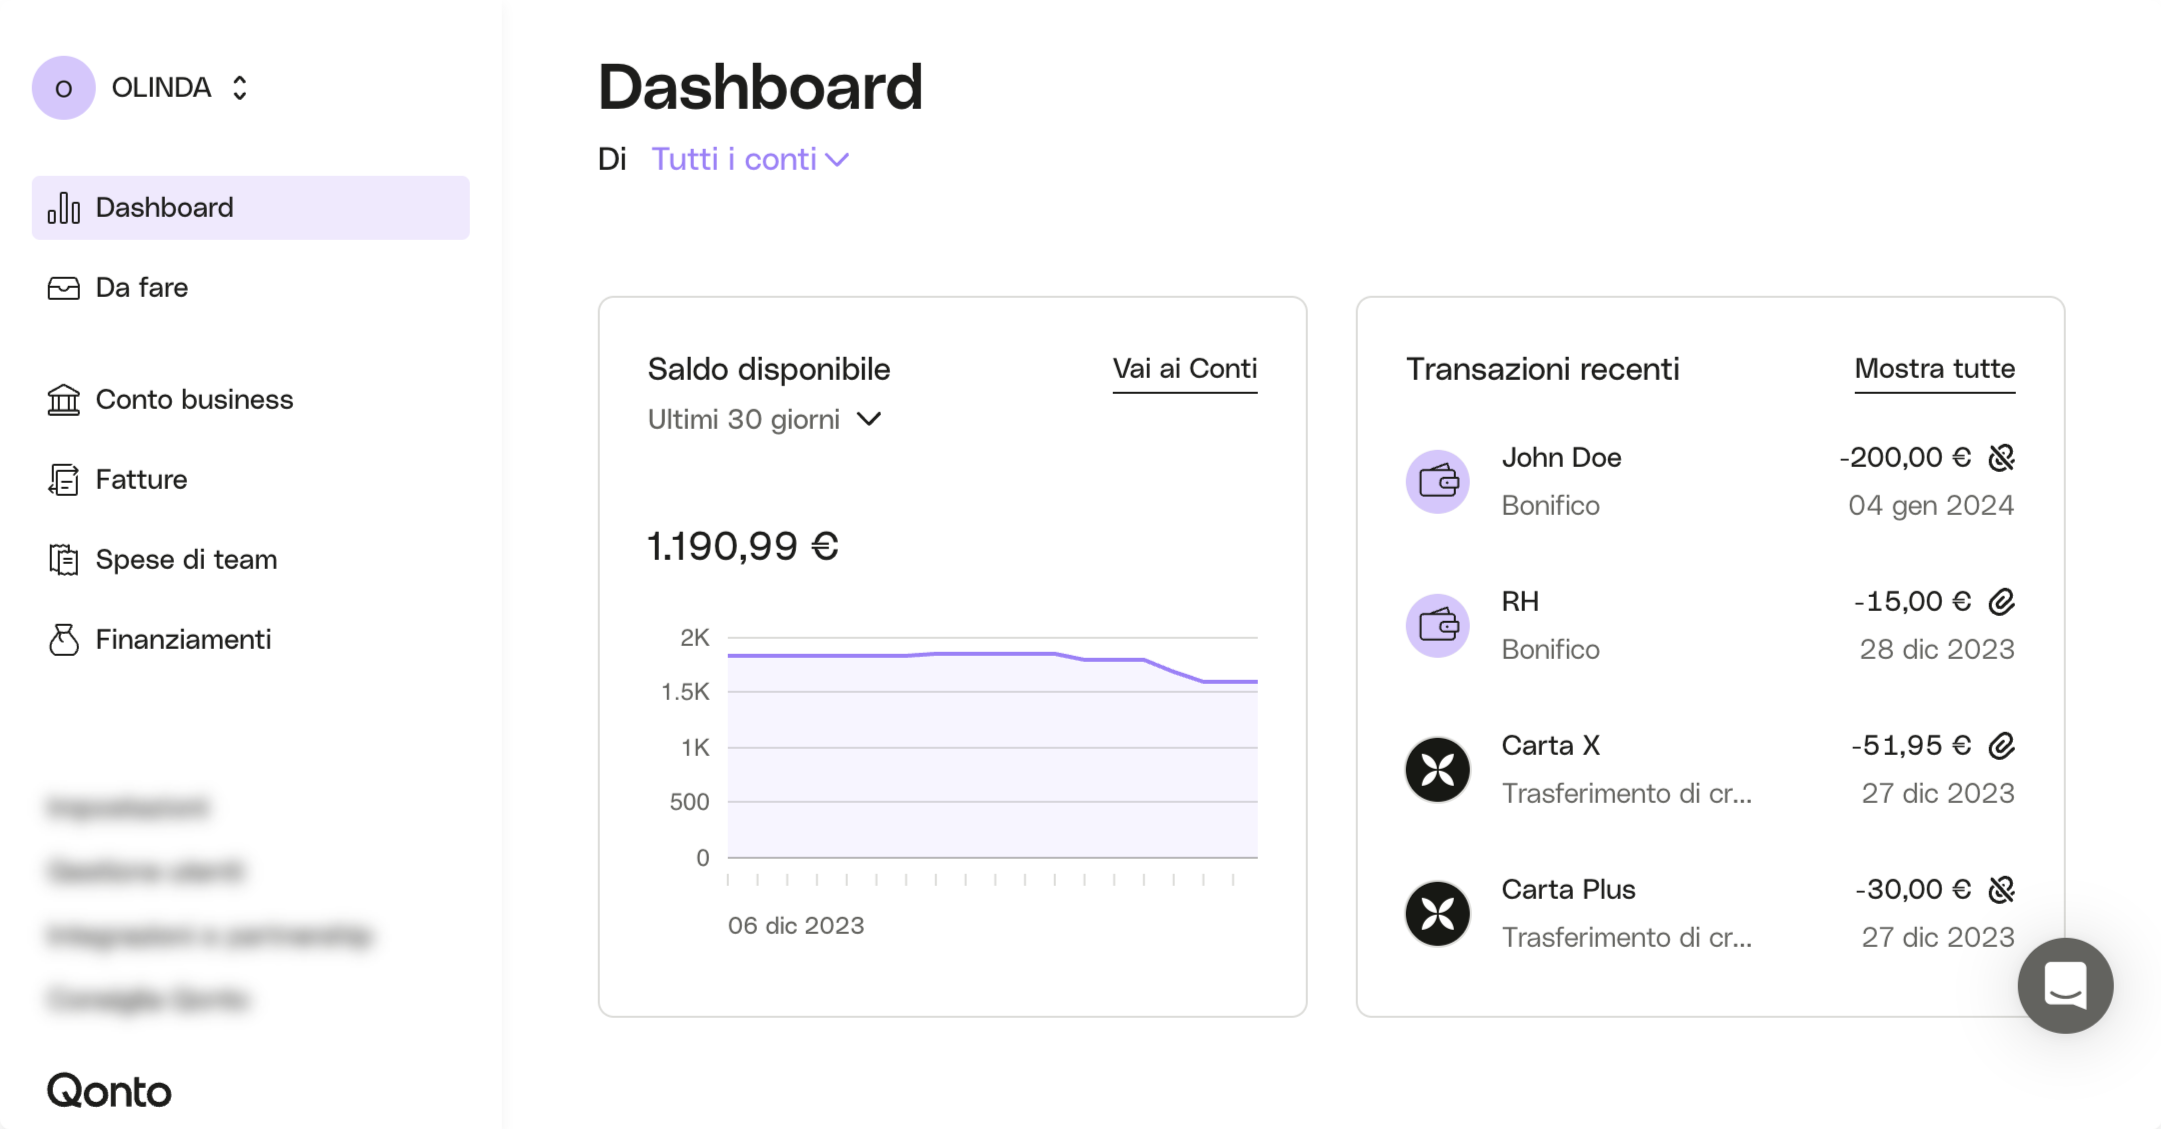This screenshot has height=1129, width=2161.
Task: Click the Vai ai Conti link
Action: point(1184,369)
